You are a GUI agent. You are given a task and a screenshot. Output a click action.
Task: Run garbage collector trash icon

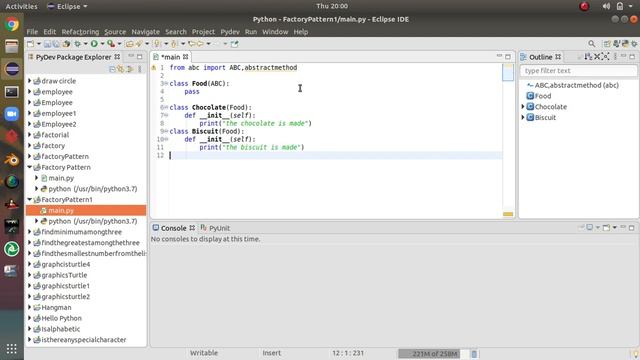(x=474, y=354)
